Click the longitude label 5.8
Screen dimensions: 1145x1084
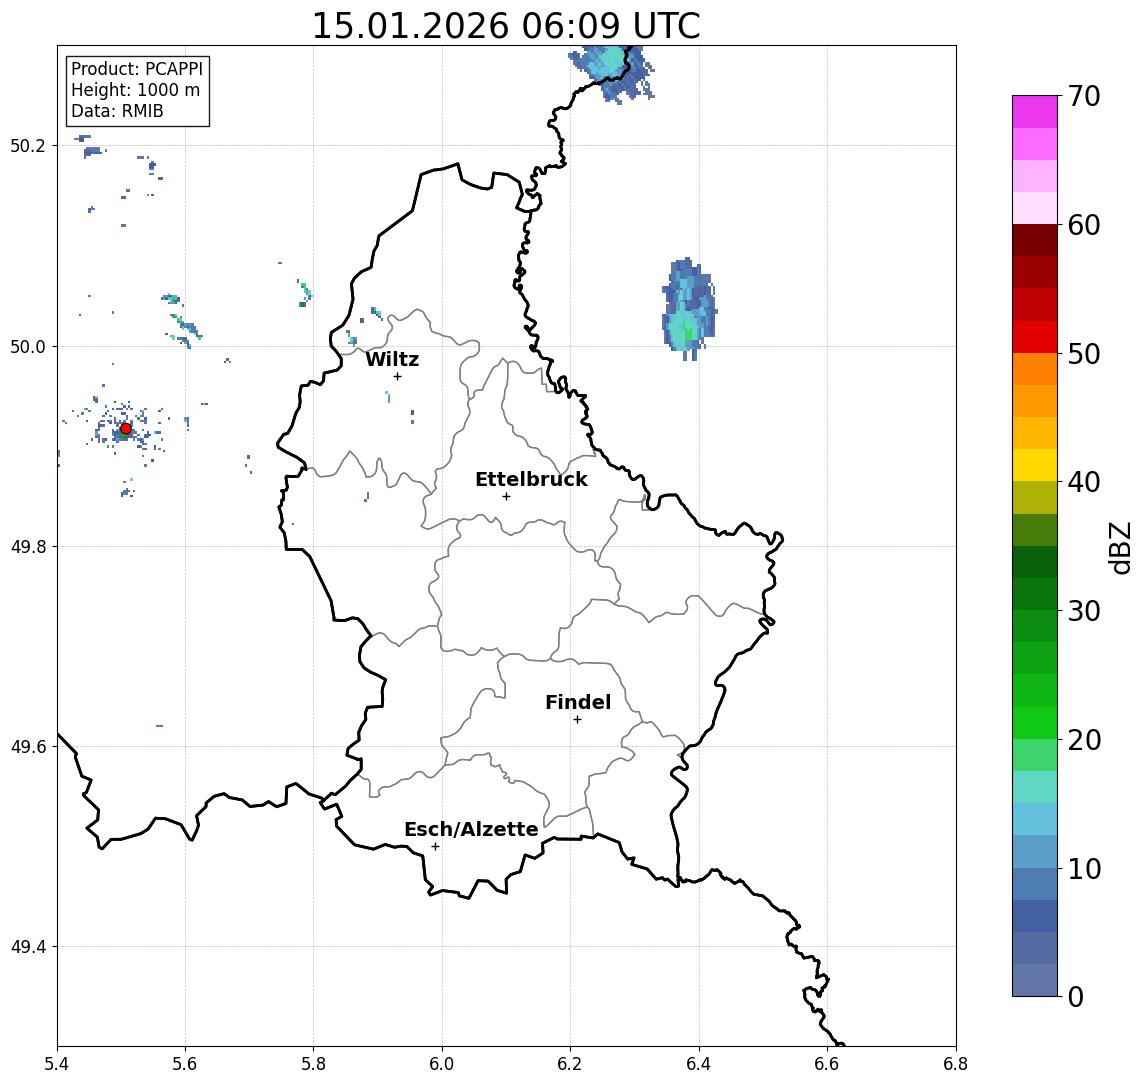313,1064
